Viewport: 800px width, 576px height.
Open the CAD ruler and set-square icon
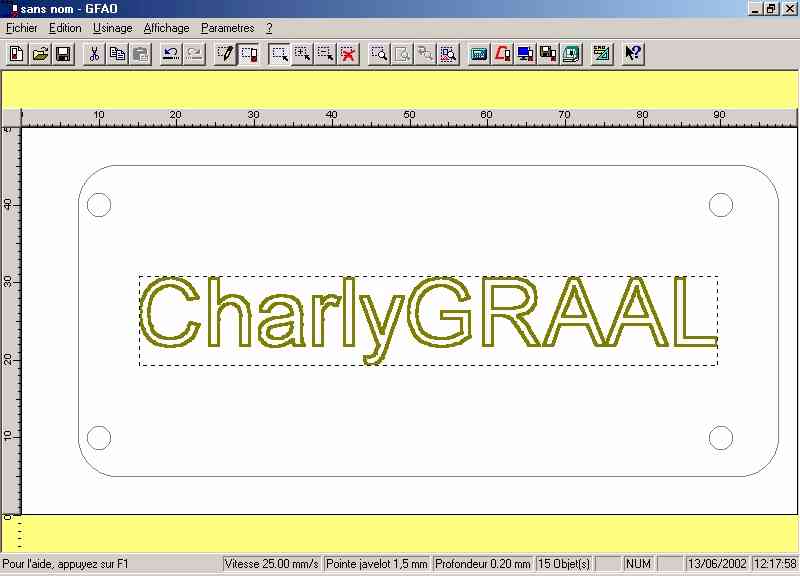click(602, 54)
